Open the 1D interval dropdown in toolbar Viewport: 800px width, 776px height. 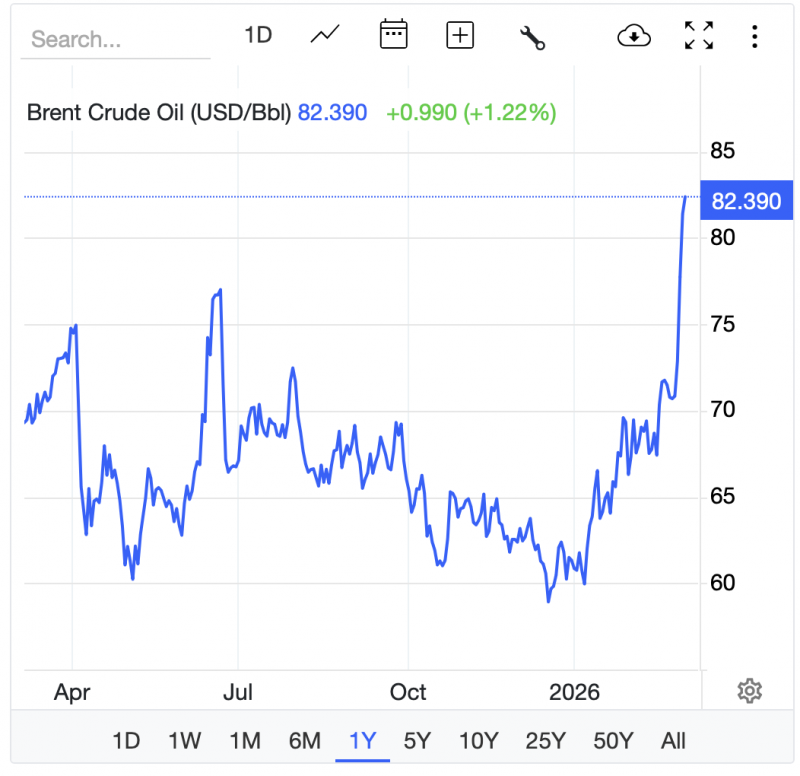point(258,35)
